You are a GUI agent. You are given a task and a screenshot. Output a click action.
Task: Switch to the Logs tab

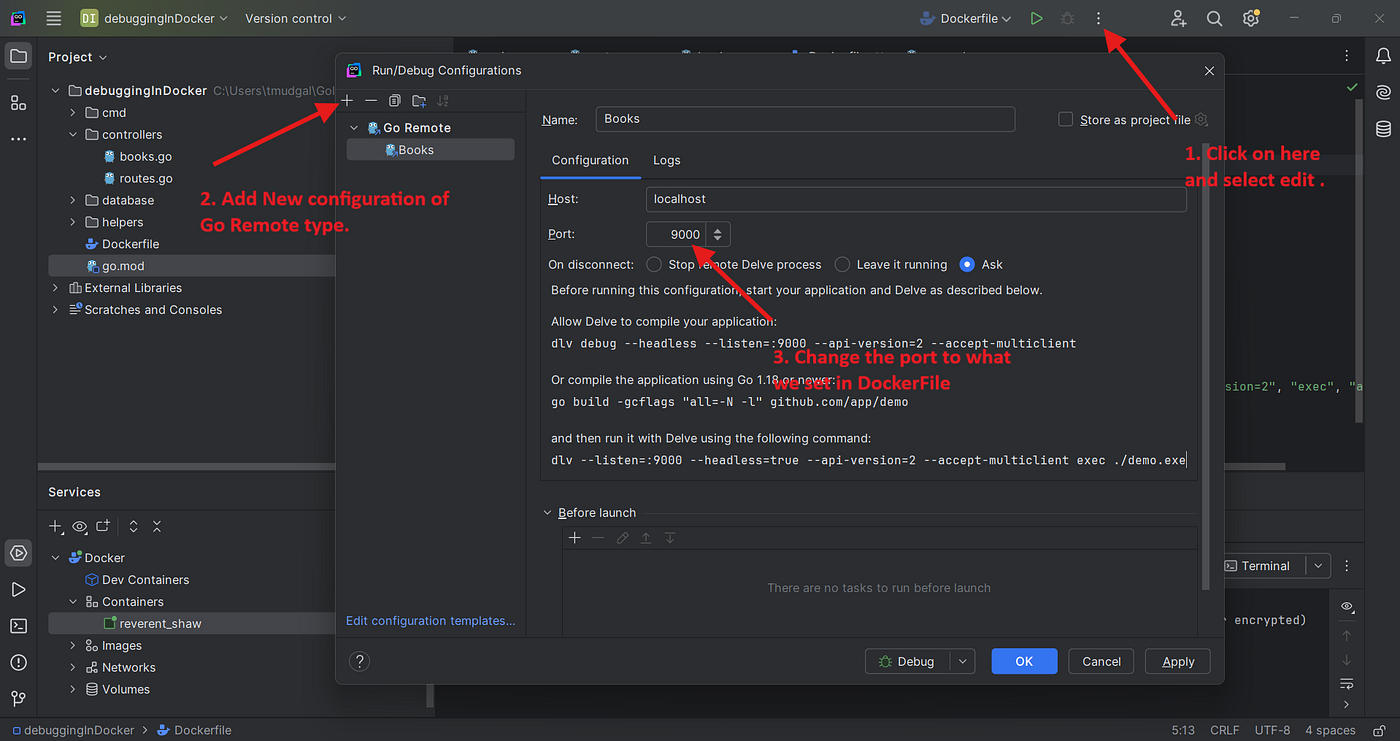coord(667,160)
